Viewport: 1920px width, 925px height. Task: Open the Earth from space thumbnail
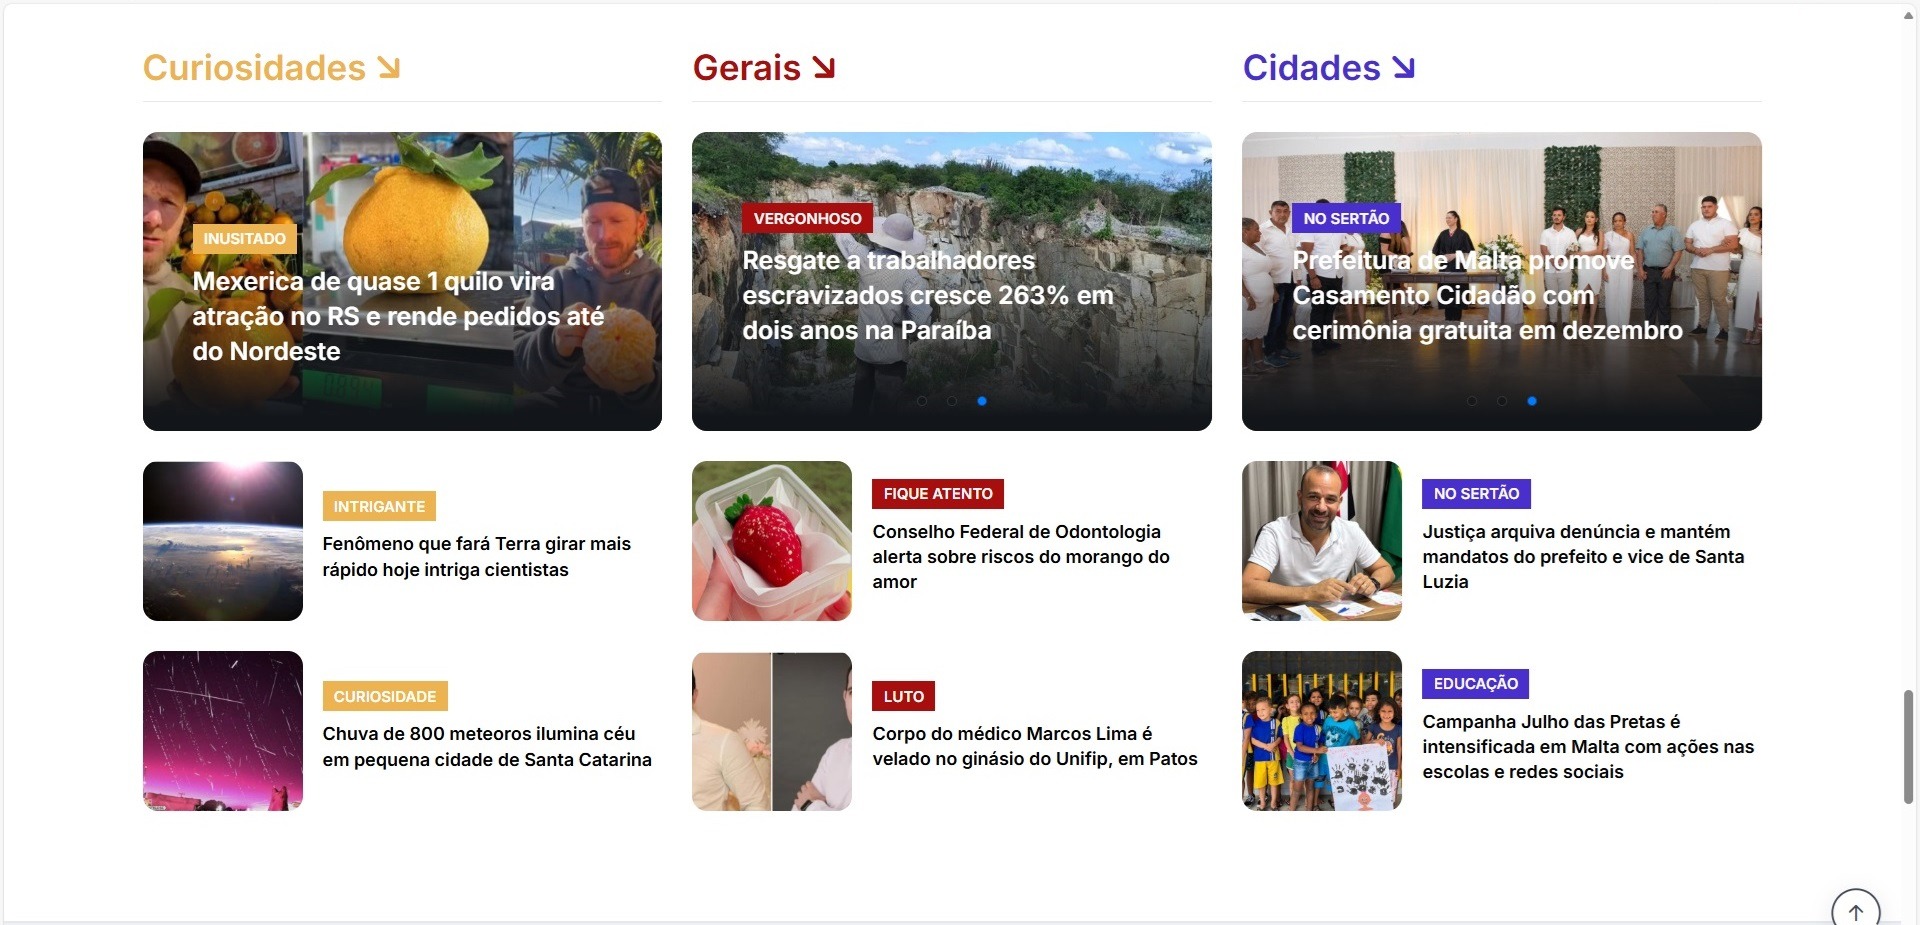point(223,541)
